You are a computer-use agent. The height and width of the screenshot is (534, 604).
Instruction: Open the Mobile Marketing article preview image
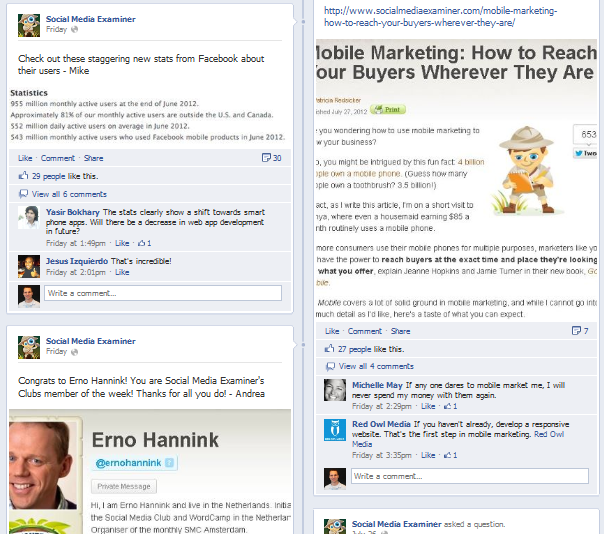pos(456,179)
